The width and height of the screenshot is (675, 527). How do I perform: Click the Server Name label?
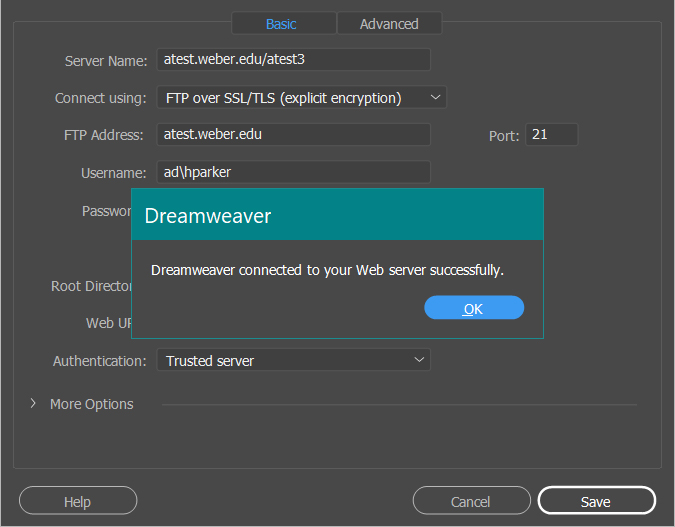(106, 61)
